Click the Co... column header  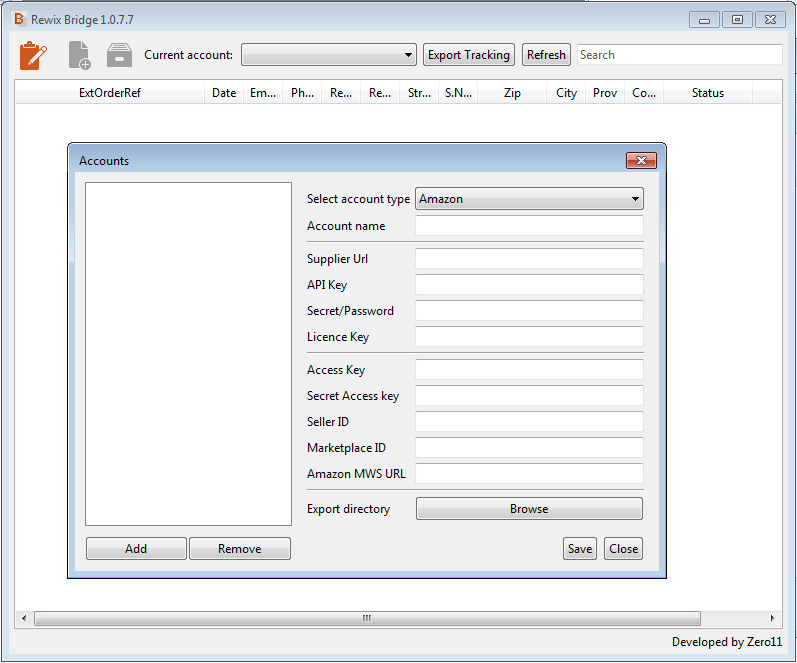click(x=644, y=93)
